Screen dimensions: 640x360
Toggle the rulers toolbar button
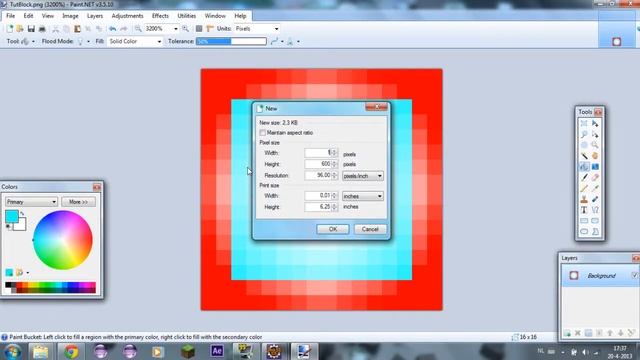point(210,29)
